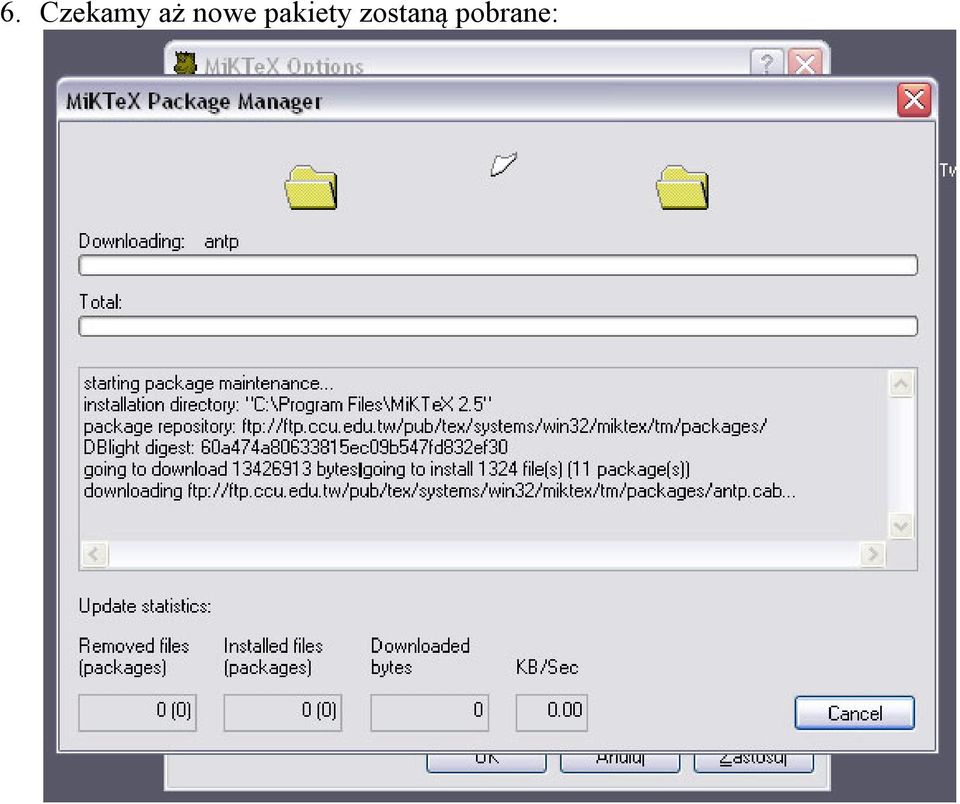Click the MiKTeX Options title bar icon
This screenshot has height=804, width=960.
[186, 63]
